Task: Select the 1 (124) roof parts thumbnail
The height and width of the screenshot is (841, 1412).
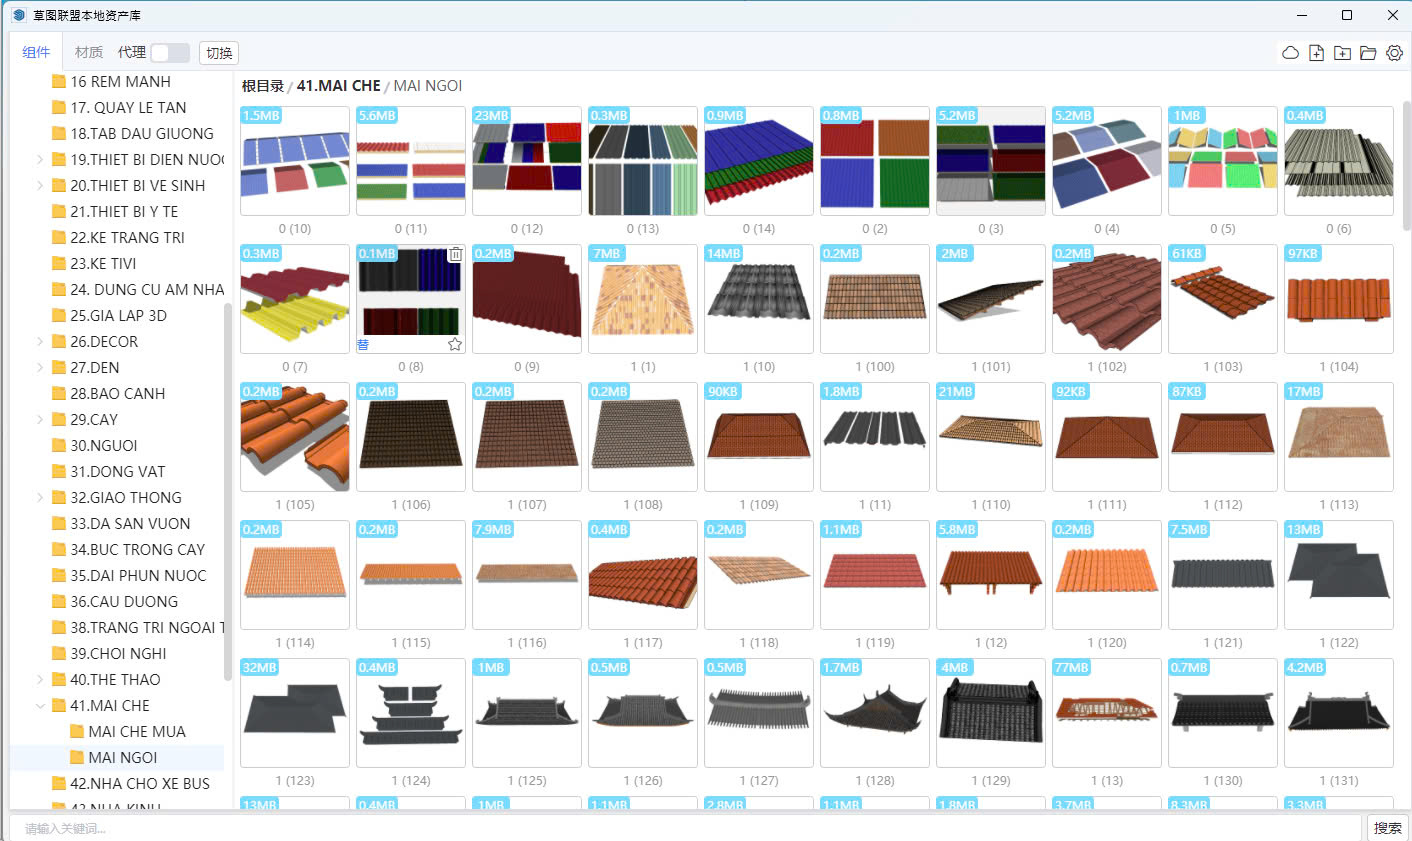Action: pyautogui.click(x=411, y=713)
